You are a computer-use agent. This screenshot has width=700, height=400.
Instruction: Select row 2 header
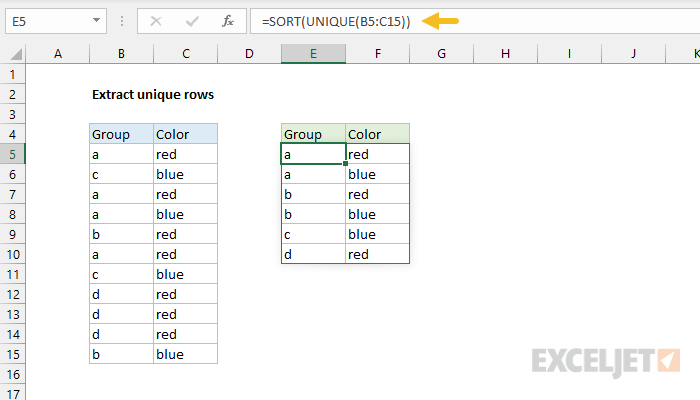[12, 94]
